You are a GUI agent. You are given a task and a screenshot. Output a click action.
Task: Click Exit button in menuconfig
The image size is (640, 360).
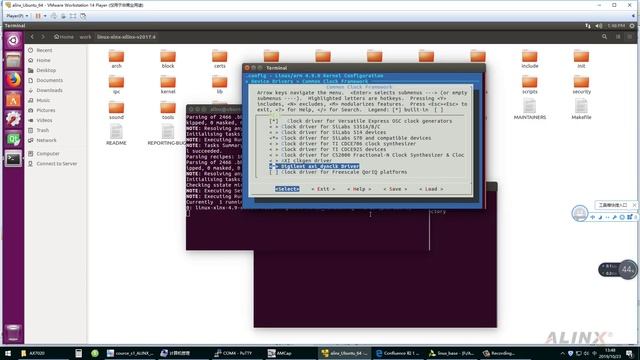(323, 189)
